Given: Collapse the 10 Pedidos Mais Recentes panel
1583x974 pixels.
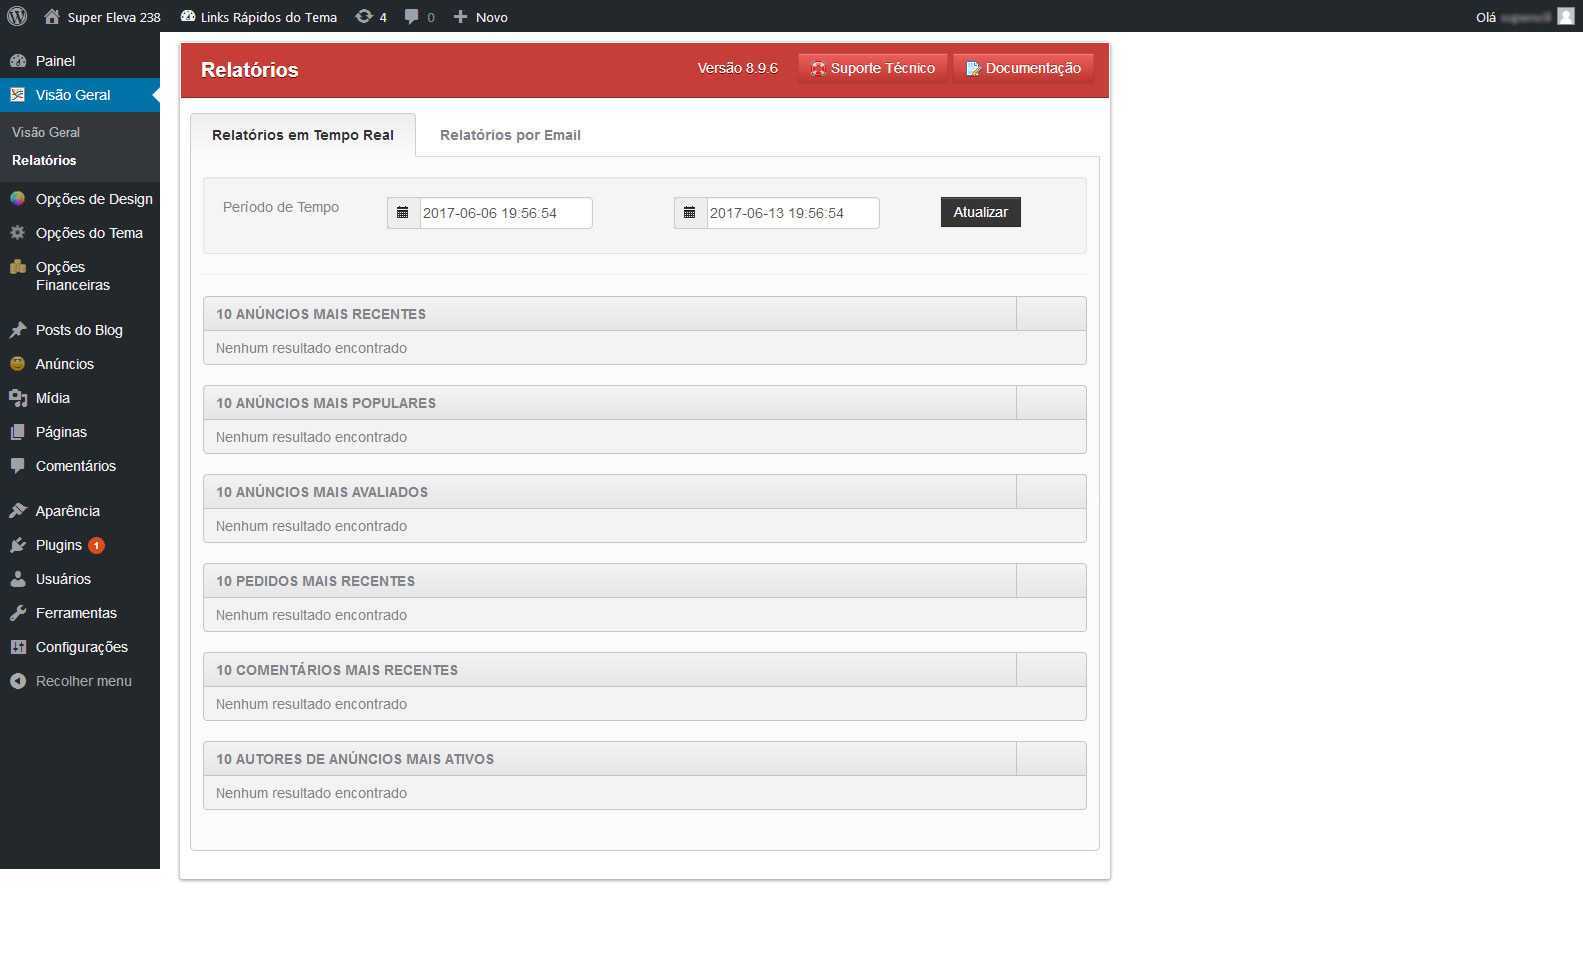Looking at the screenshot, I should tap(1050, 581).
